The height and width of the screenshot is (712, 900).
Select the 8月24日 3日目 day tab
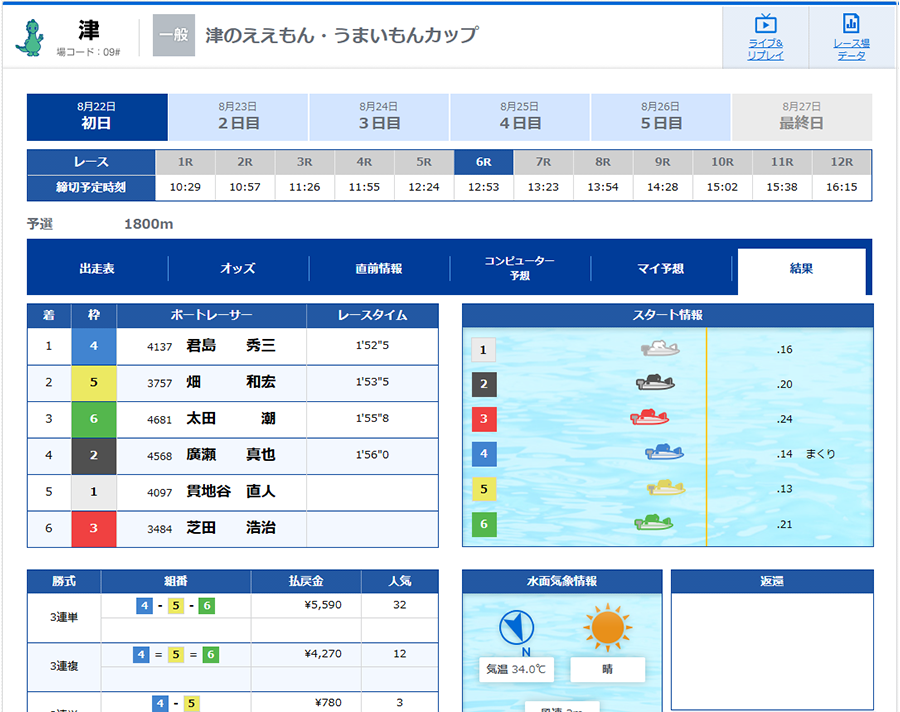(379, 117)
